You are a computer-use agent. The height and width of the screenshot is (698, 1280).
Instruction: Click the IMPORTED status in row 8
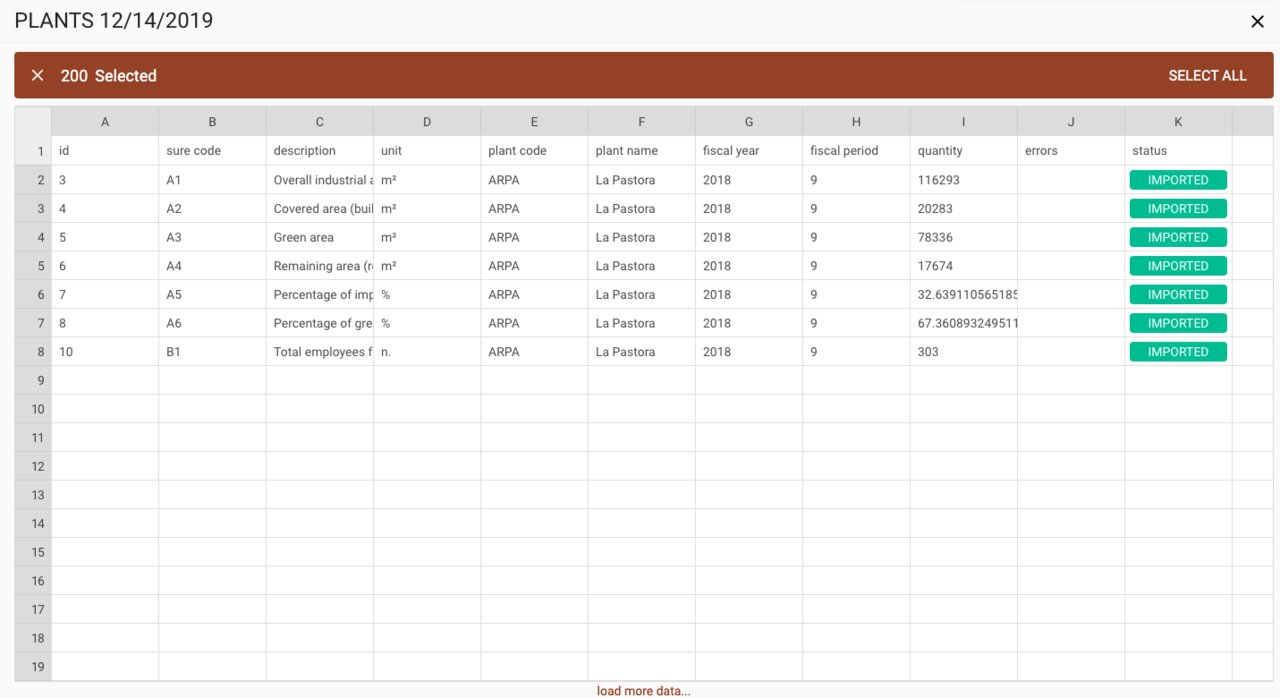click(x=1178, y=352)
